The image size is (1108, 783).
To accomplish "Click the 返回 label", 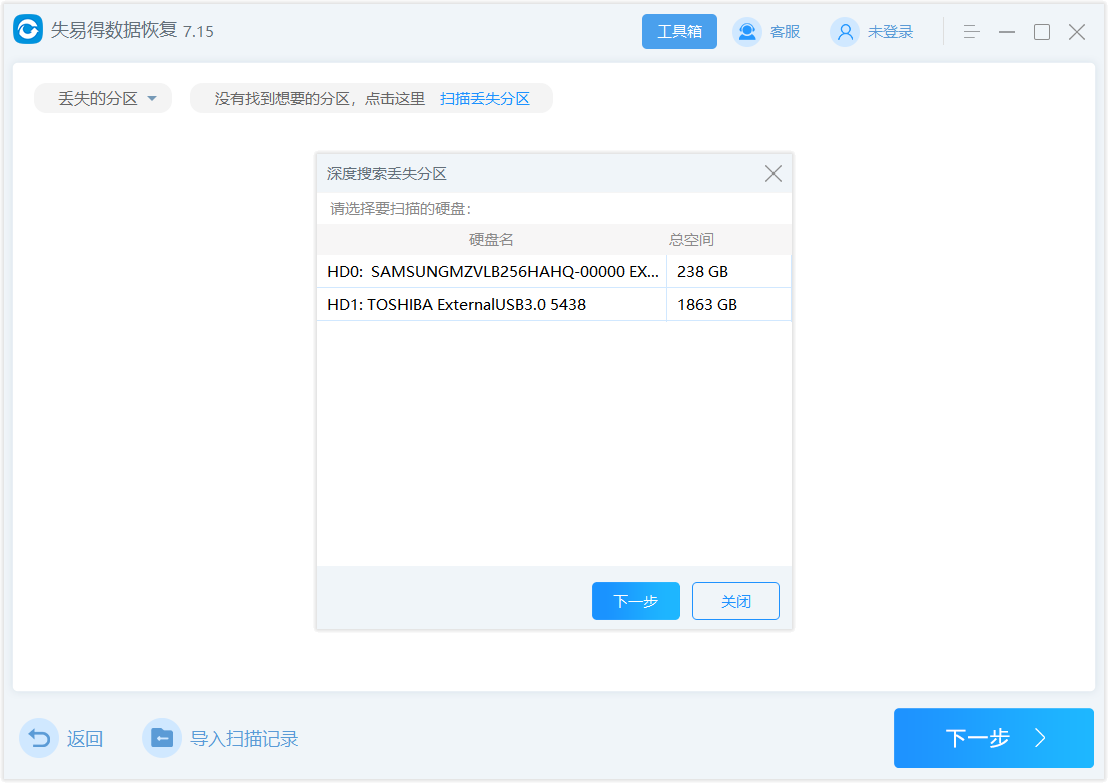I will pos(85,739).
